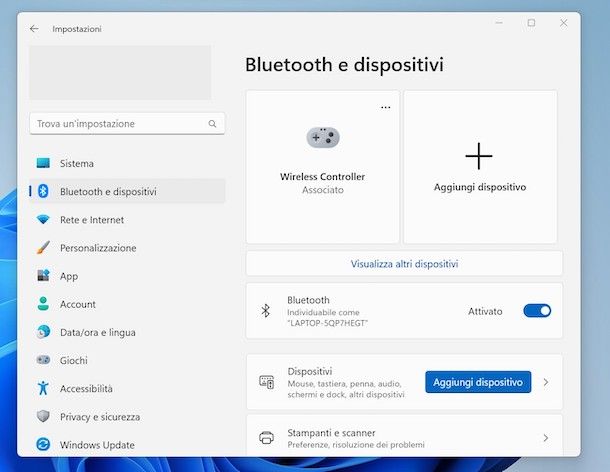Click the search magnifier icon
Screen dimensions: 610x472
tap(212, 124)
